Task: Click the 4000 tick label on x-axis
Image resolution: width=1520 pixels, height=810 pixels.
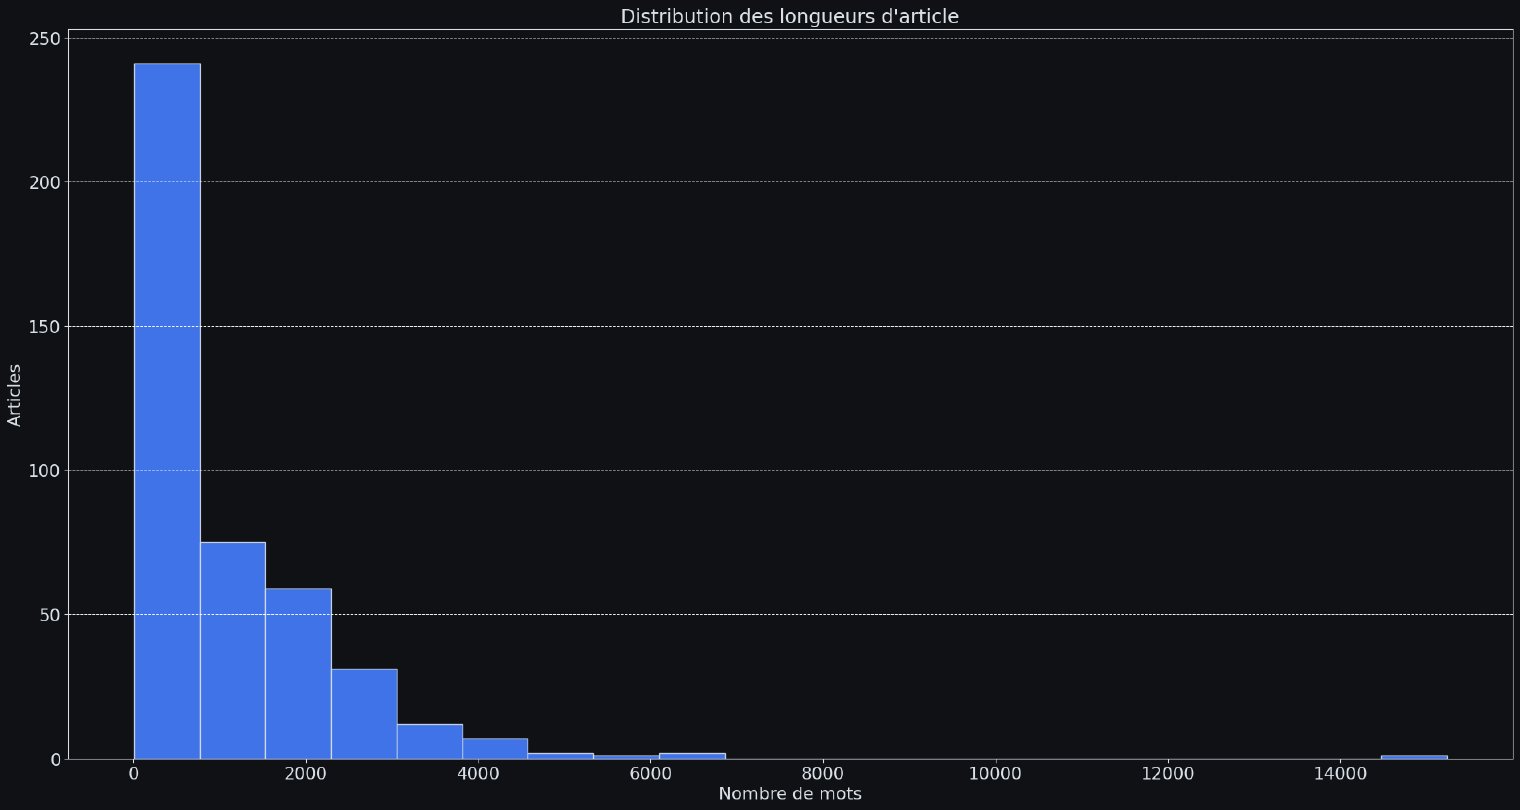Action: (x=478, y=774)
